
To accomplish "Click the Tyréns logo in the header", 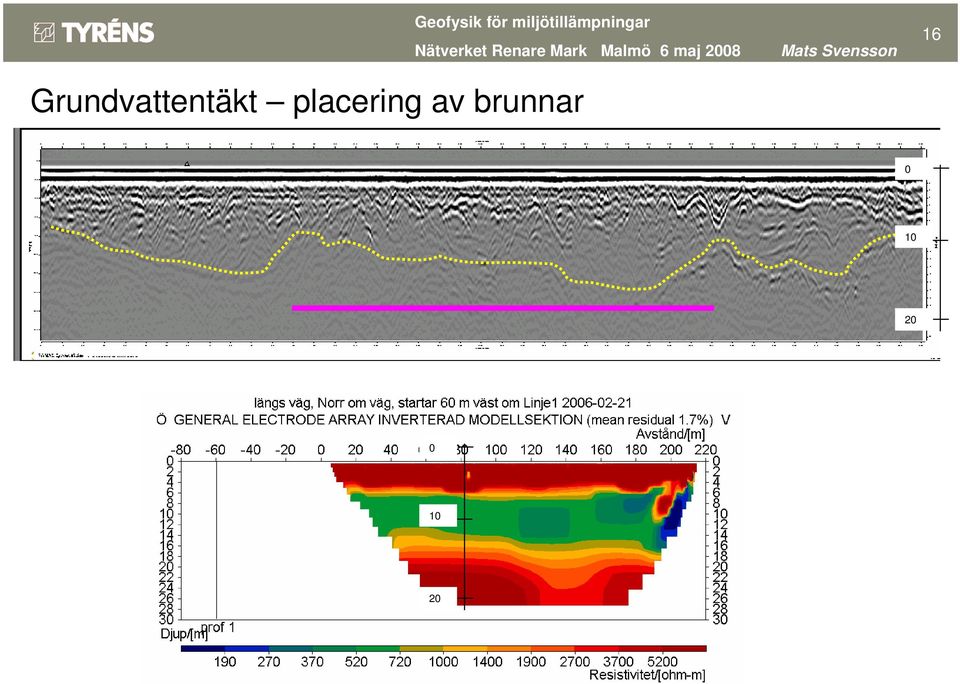I will (94, 32).
